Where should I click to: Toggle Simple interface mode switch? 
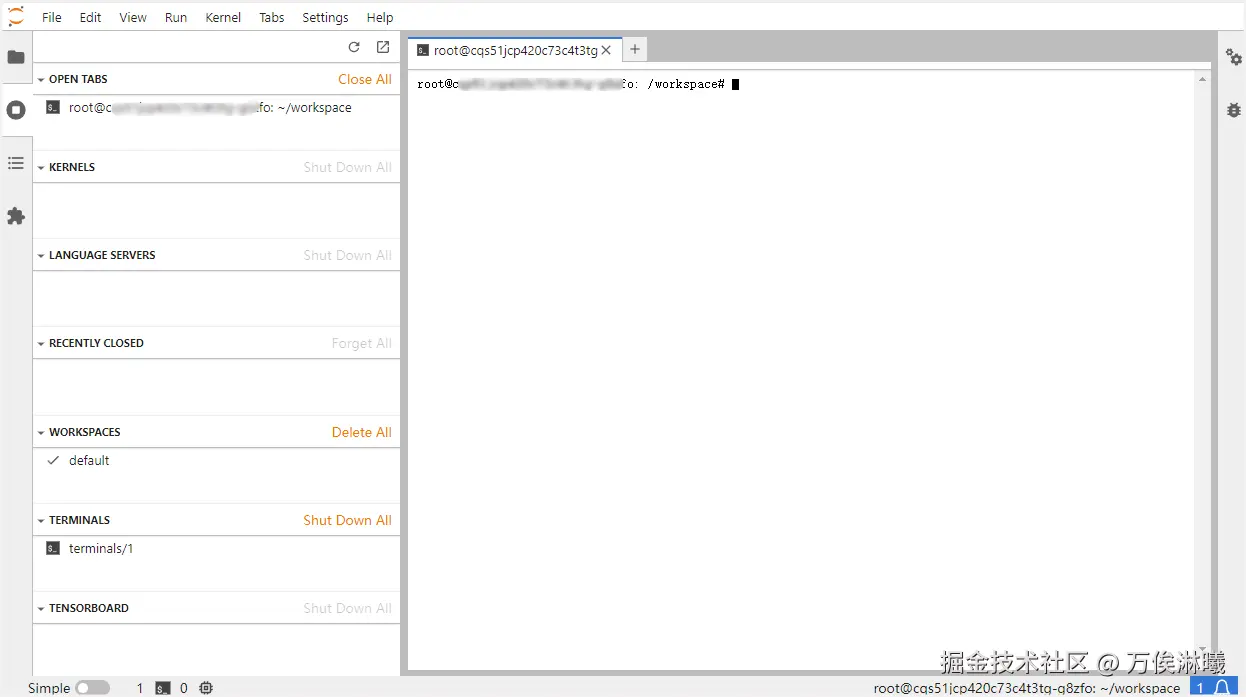click(x=92, y=688)
